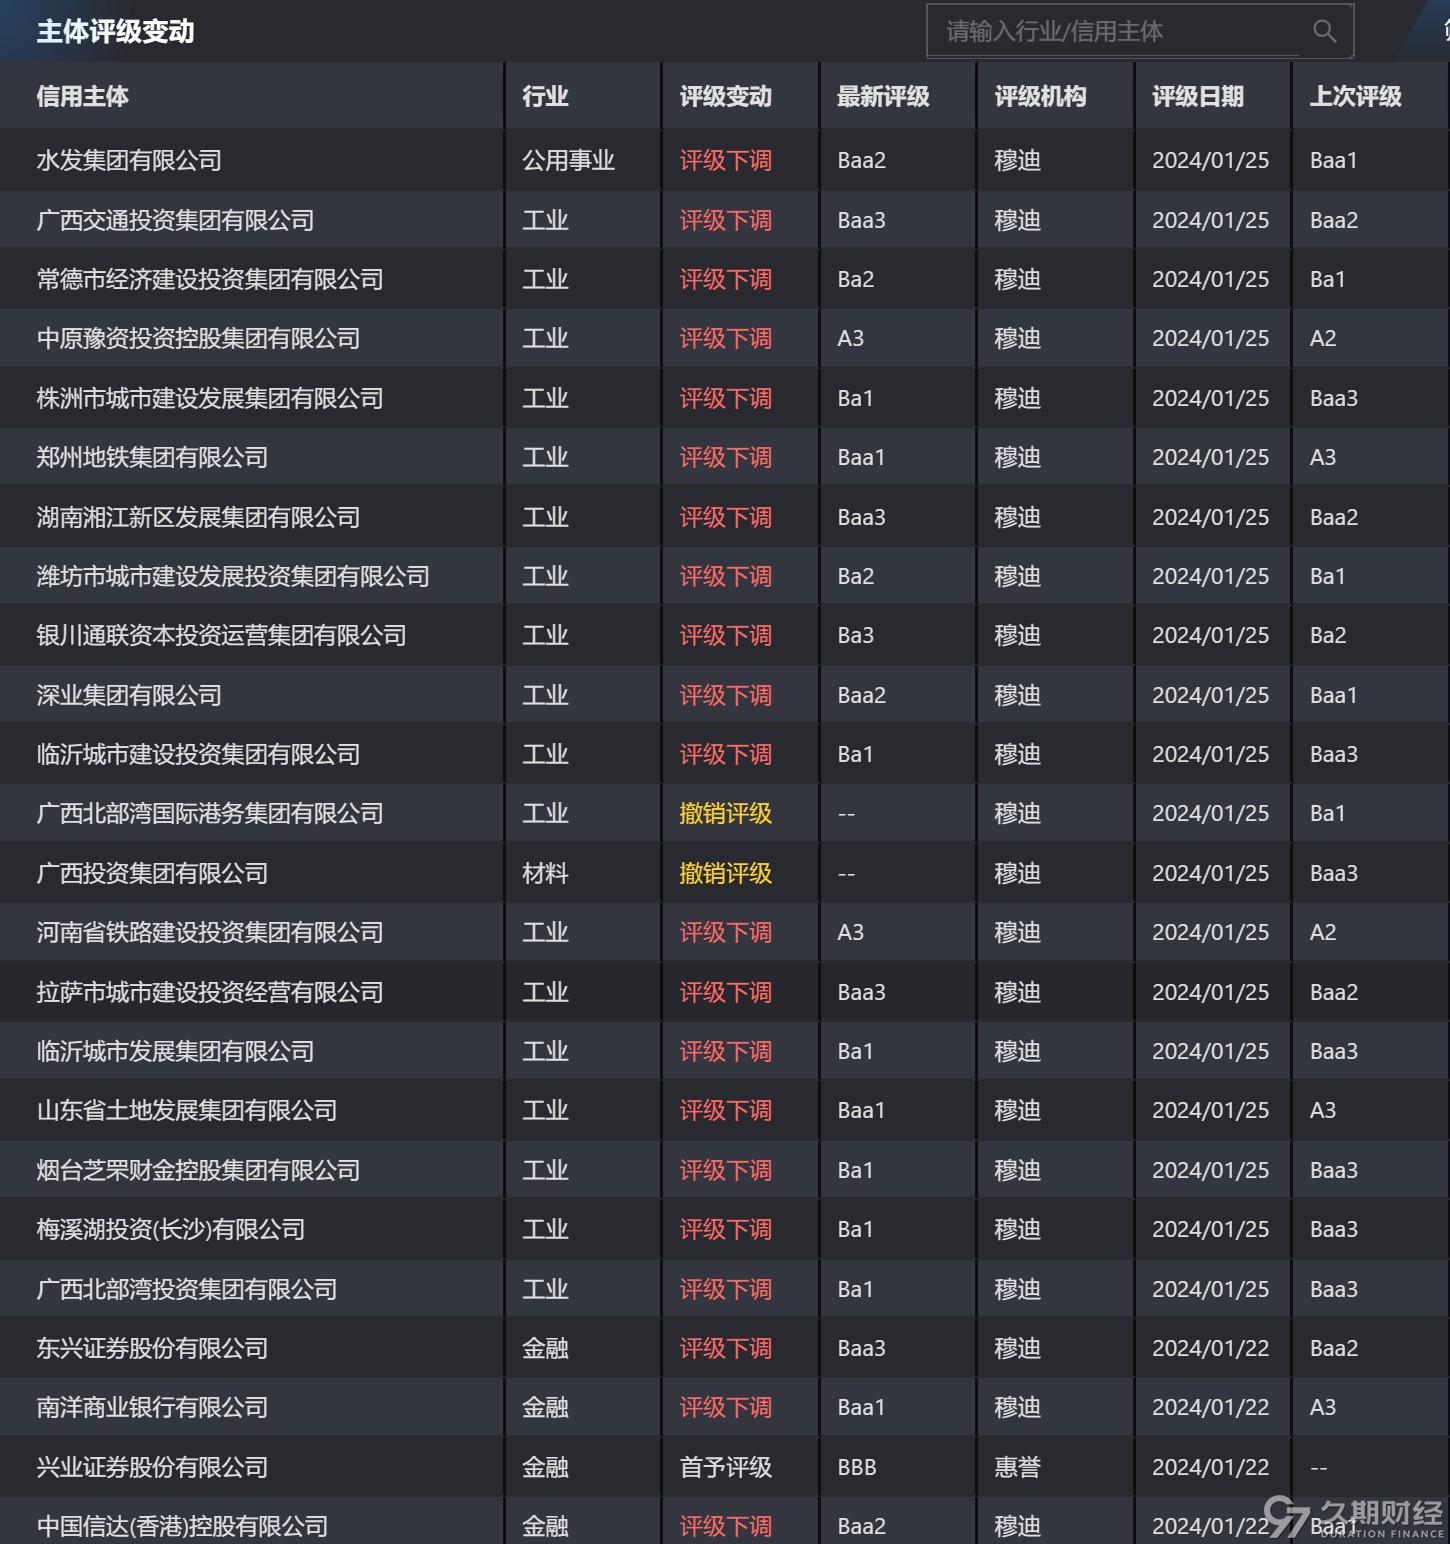
Task: Open 水发集团有限公司 entry
Action: [x=129, y=160]
